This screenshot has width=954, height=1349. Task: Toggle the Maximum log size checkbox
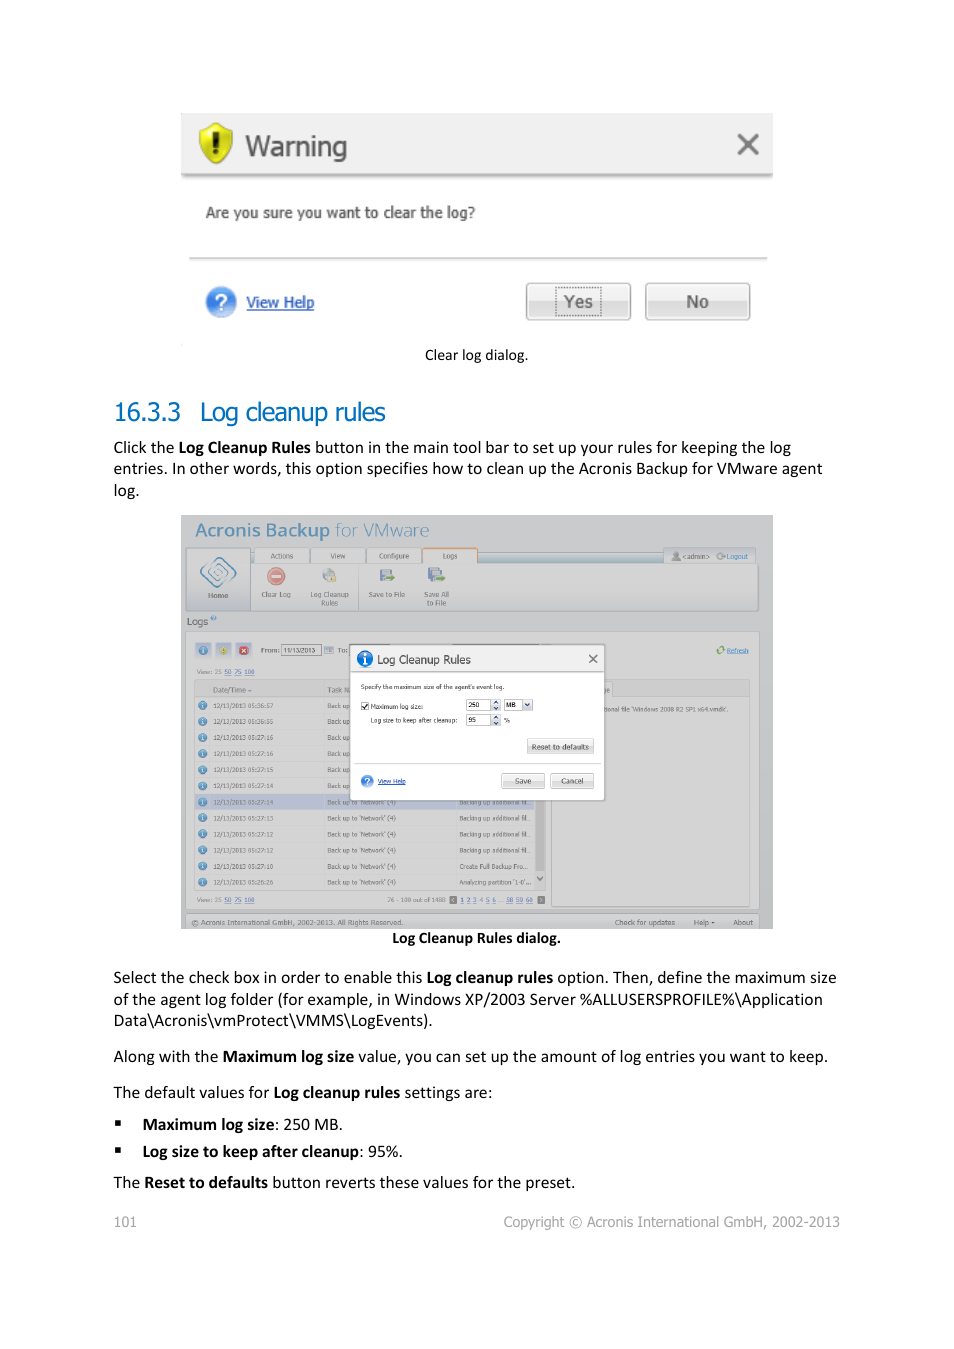pyautogui.click(x=365, y=706)
